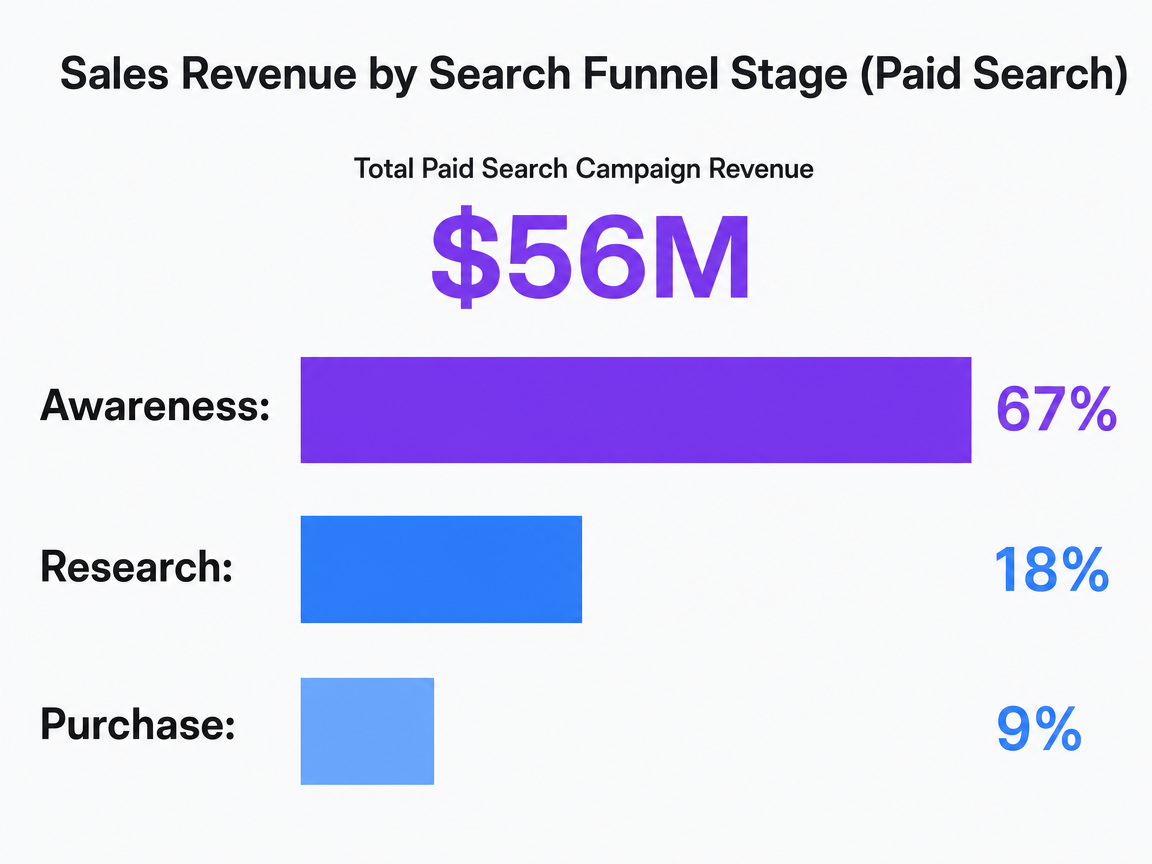
Task: Click the 9% value
Action: tap(1039, 728)
